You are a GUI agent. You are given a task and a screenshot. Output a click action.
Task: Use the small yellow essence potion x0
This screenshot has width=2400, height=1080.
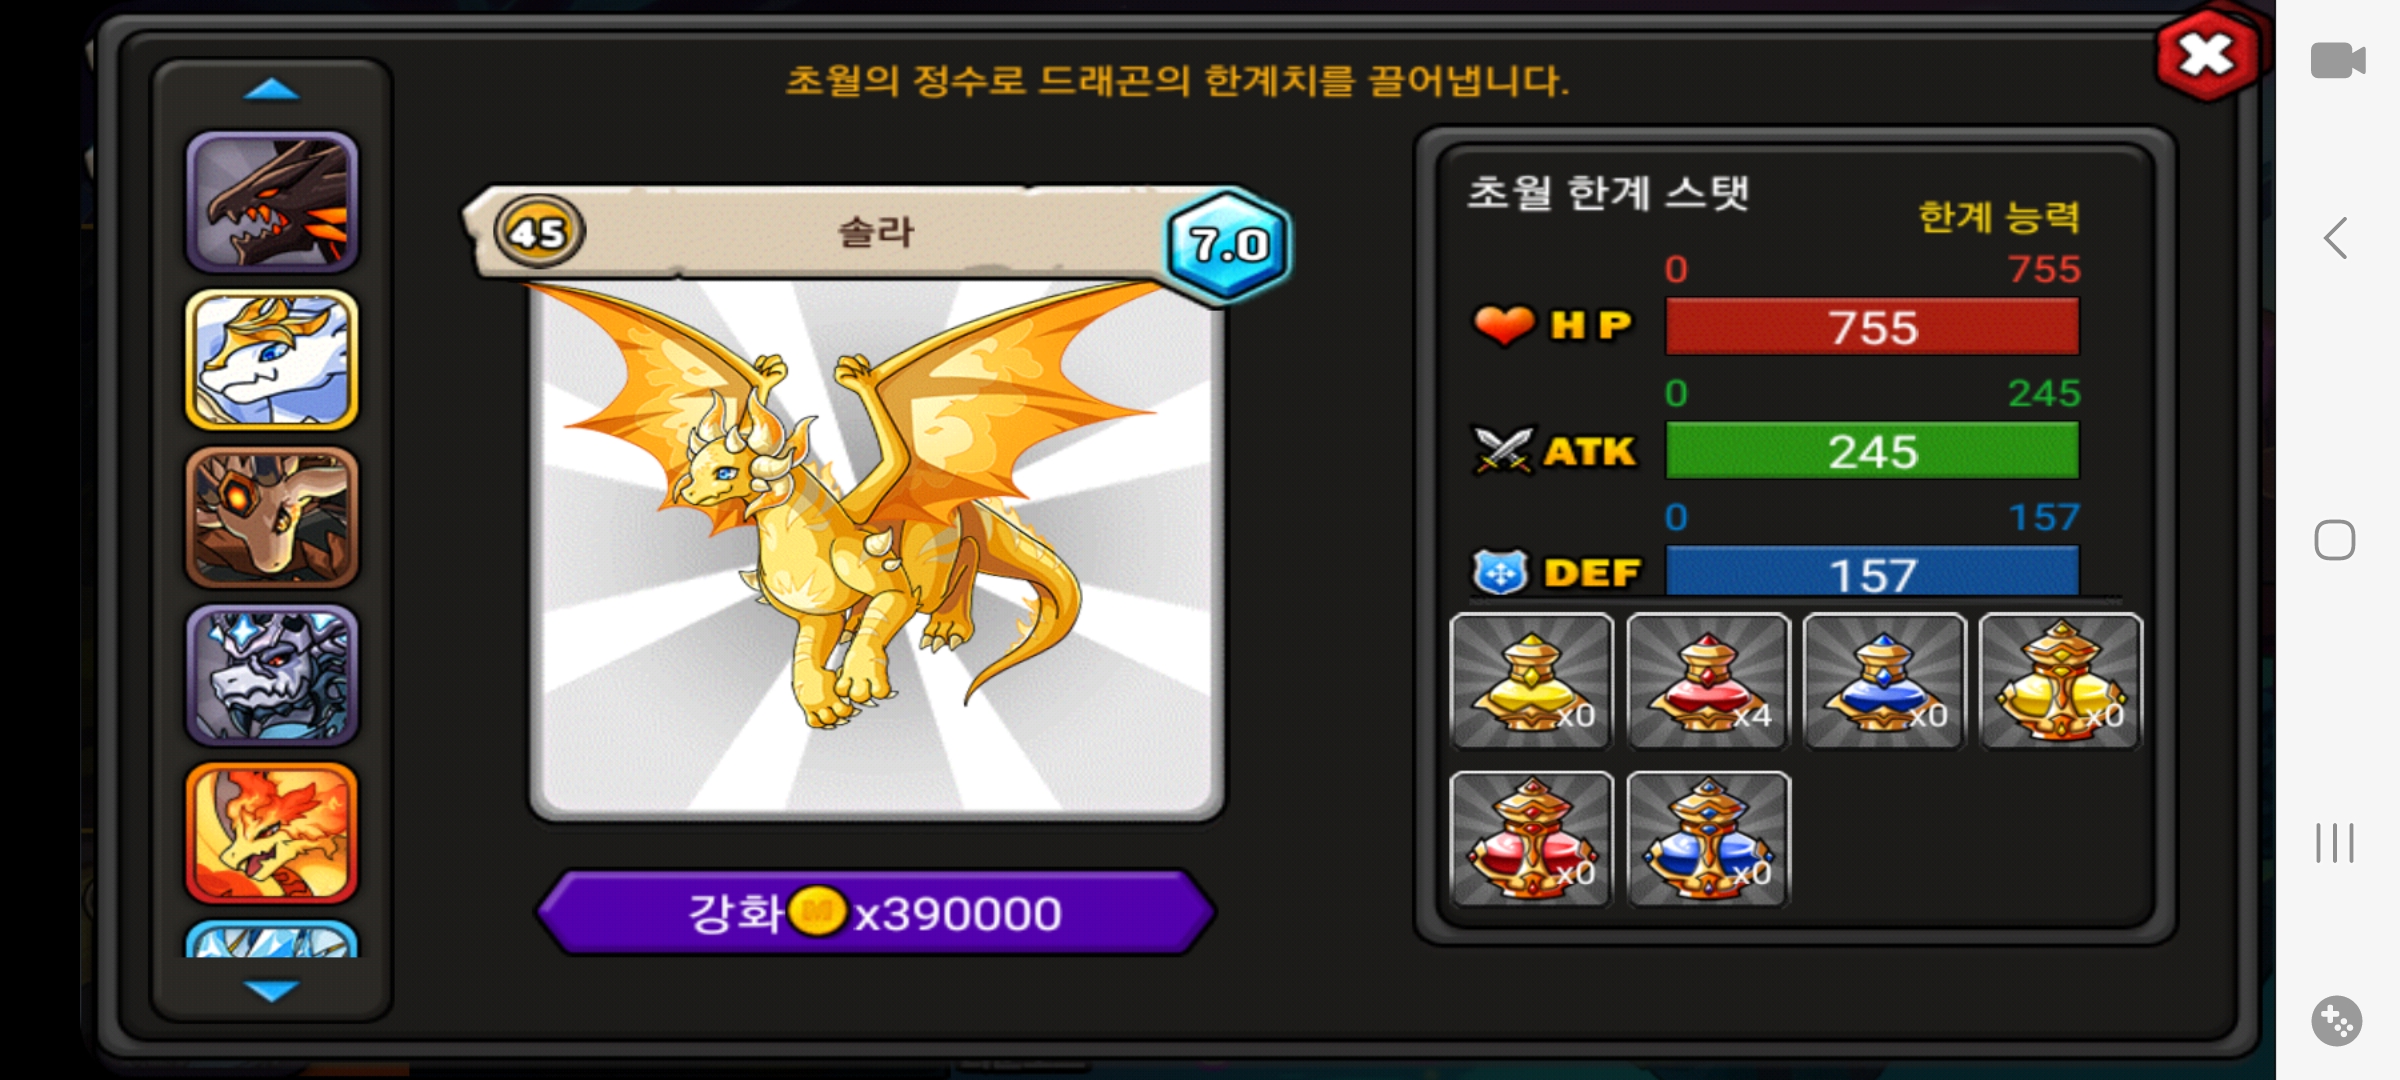(x=1532, y=682)
